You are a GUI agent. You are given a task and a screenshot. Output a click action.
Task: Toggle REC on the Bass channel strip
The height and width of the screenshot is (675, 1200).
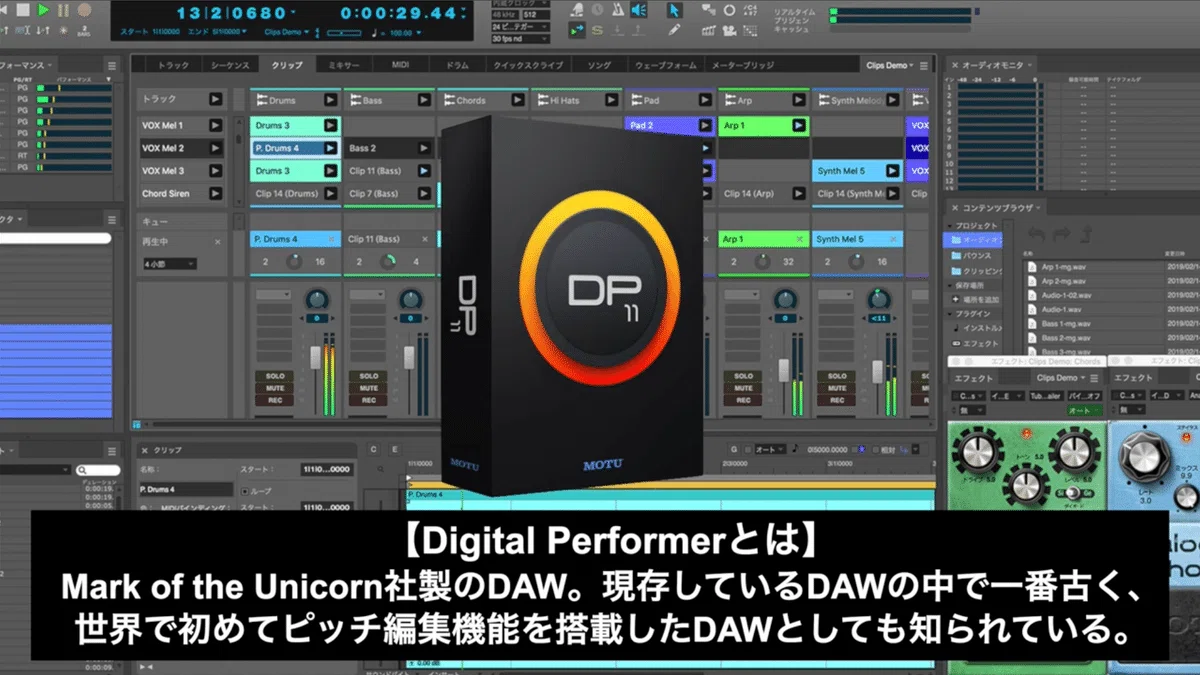[x=369, y=400]
